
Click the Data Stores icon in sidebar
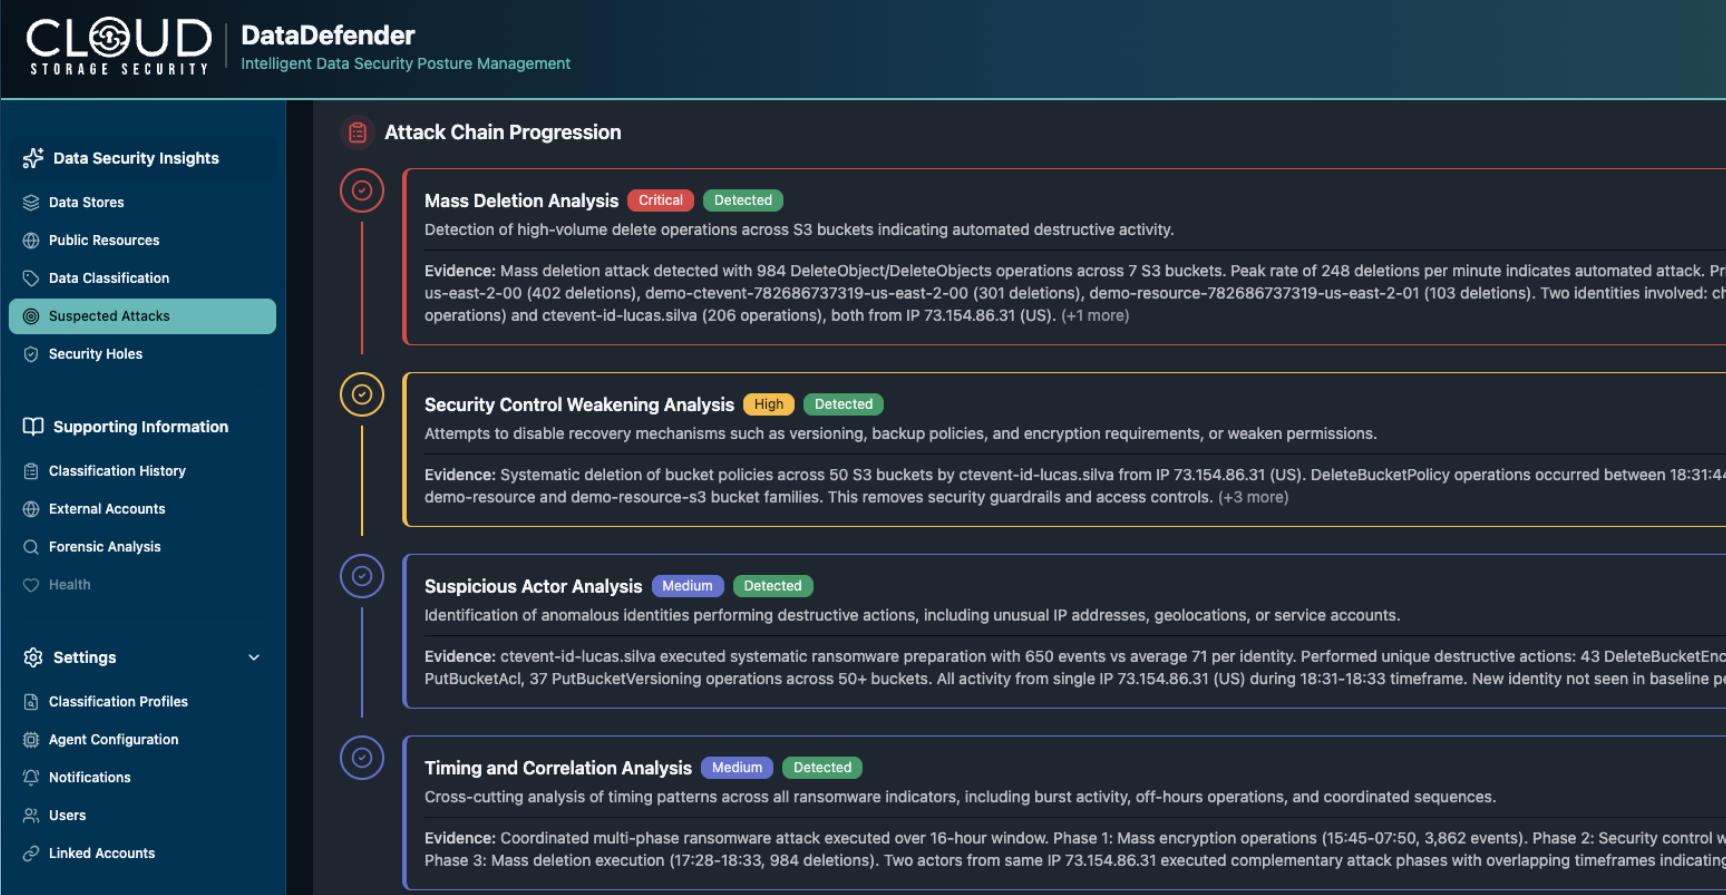(31, 202)
